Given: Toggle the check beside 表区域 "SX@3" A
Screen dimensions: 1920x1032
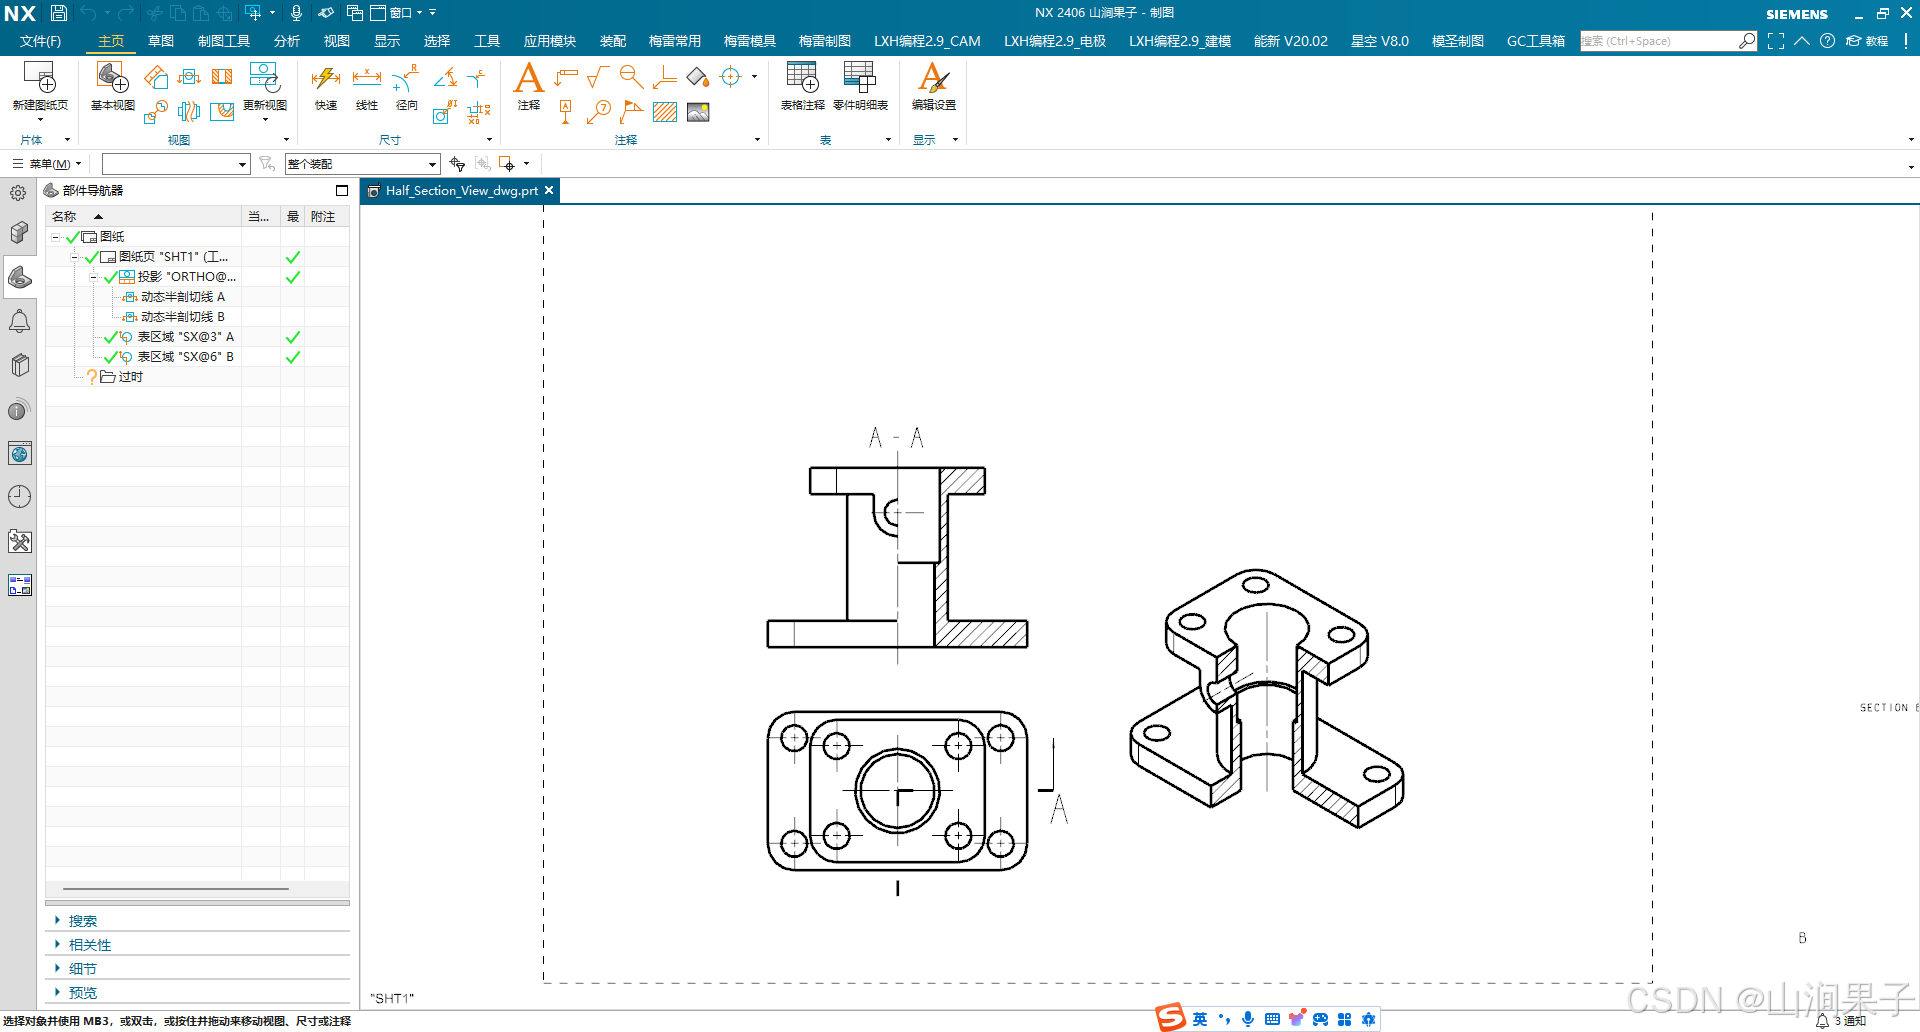Looking at the screenshot, I should tap(110, 337).
